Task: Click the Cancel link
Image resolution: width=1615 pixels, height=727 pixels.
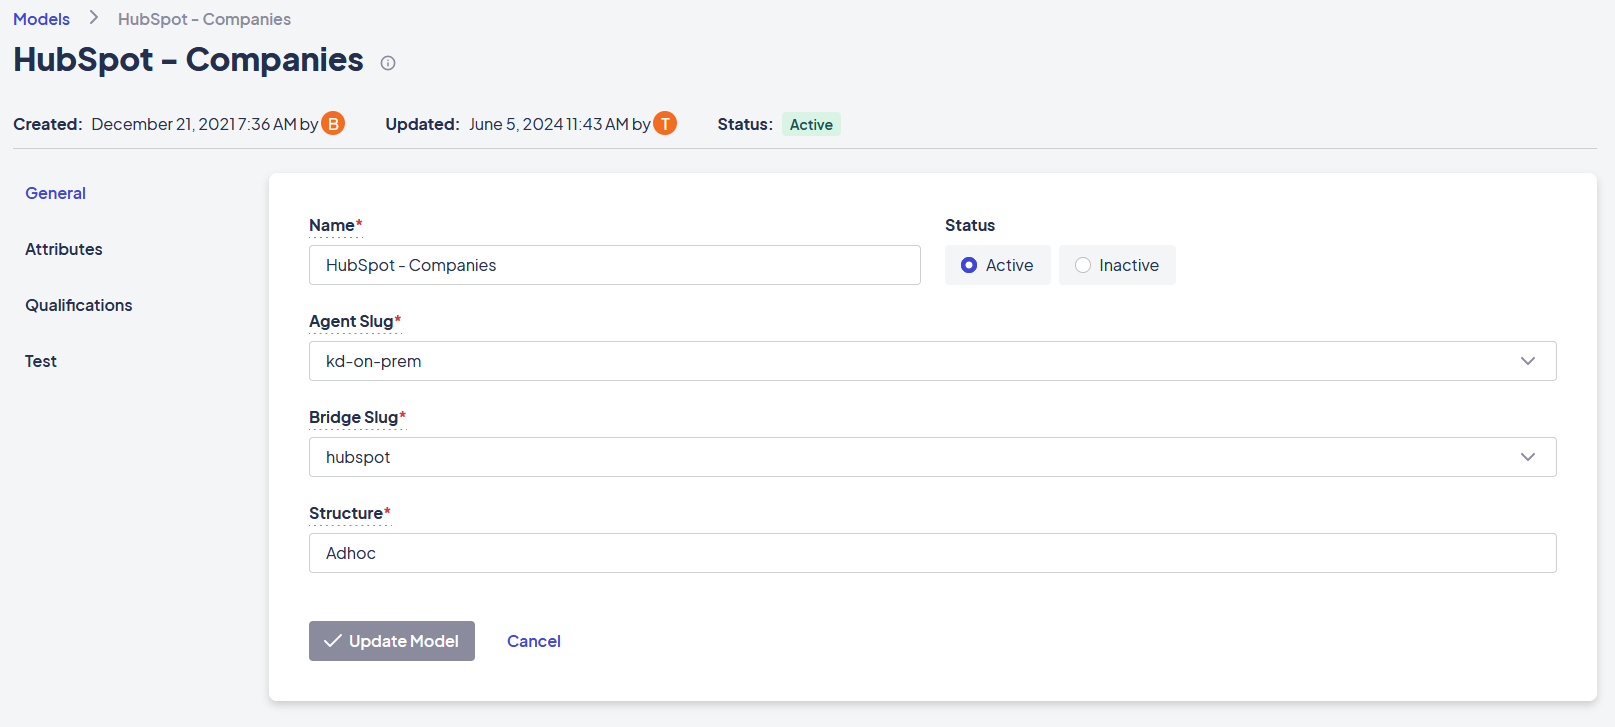Action: click(534, 641)
